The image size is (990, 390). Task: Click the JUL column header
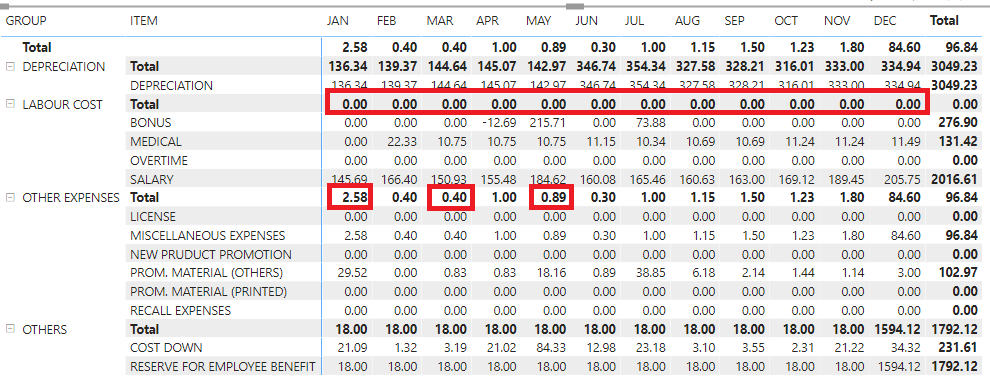635,21
